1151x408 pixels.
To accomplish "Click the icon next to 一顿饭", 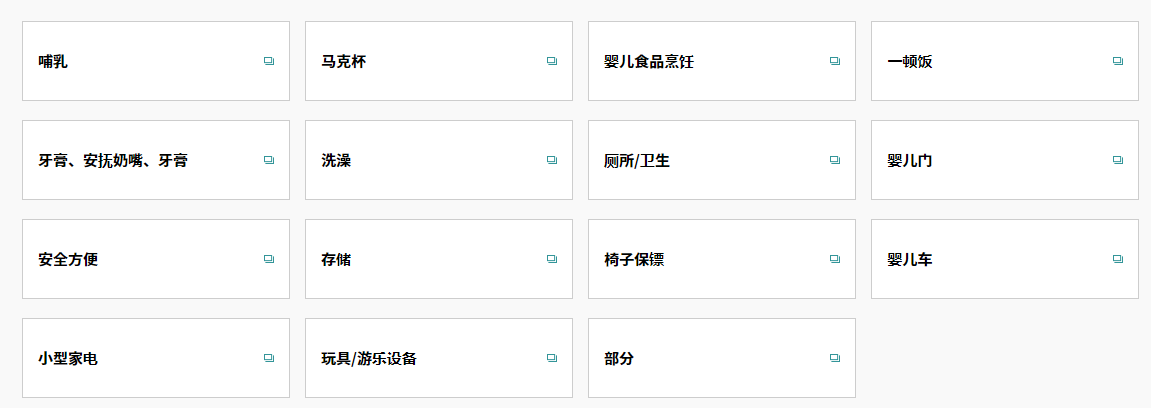I will pyautogui.click(x=1118, y=61).
